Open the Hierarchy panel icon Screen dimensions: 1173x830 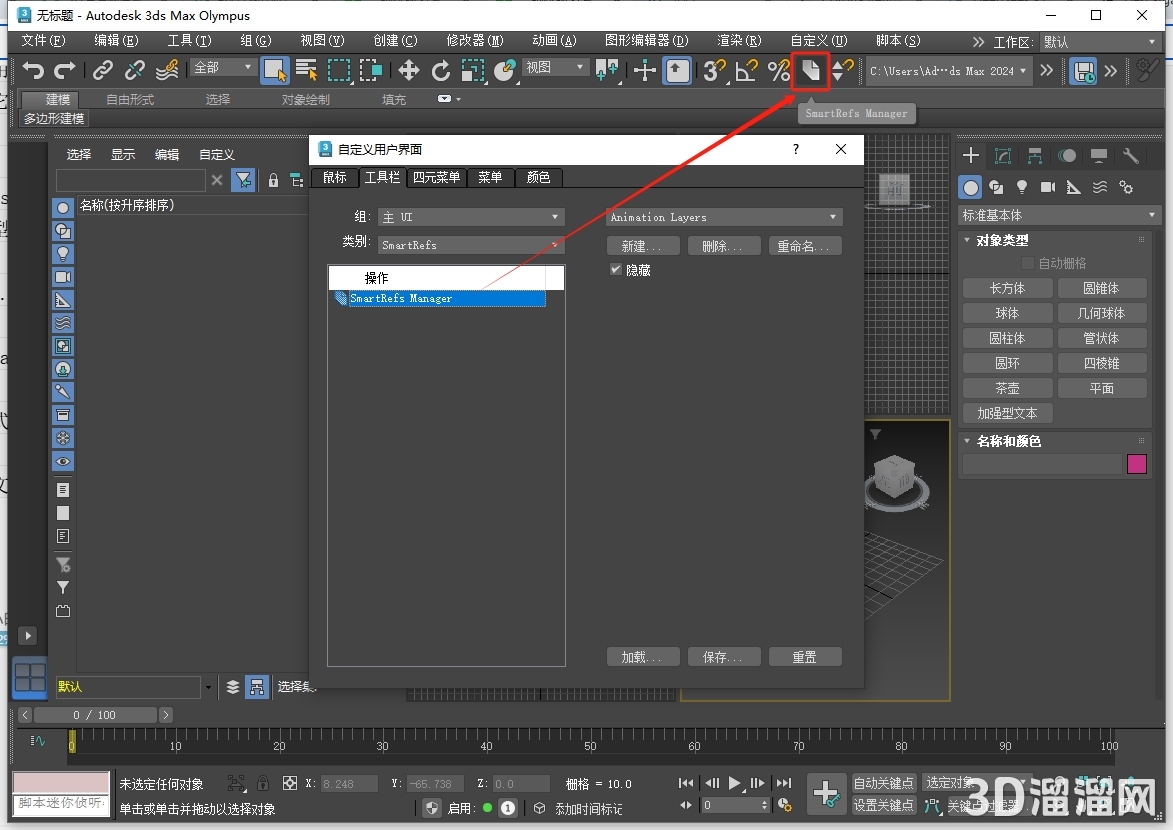click(1035, 156)
